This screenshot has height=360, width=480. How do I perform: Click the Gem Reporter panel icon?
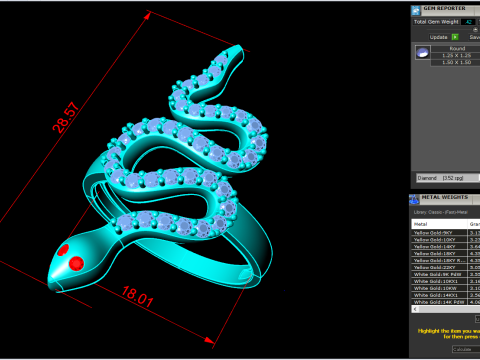tap(416, 11)
